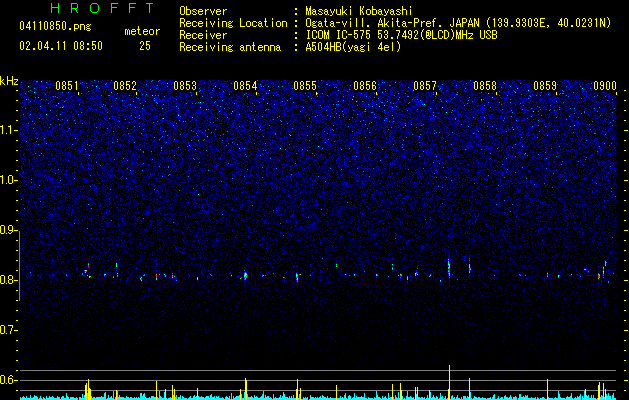This screenshot has width=629, height=400.
Task: Click the 0.8 kHz axis label
Action: click(9, 280)
